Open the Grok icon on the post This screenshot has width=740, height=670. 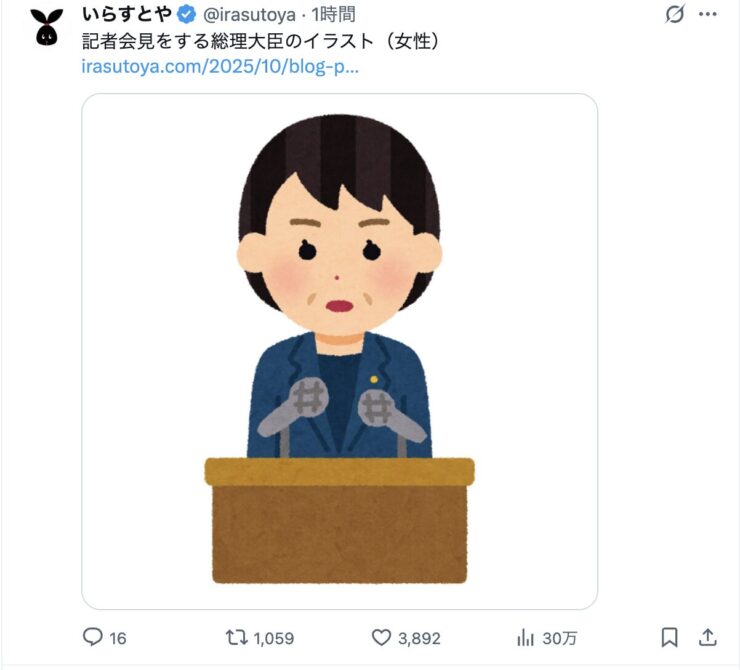point(674,14)
